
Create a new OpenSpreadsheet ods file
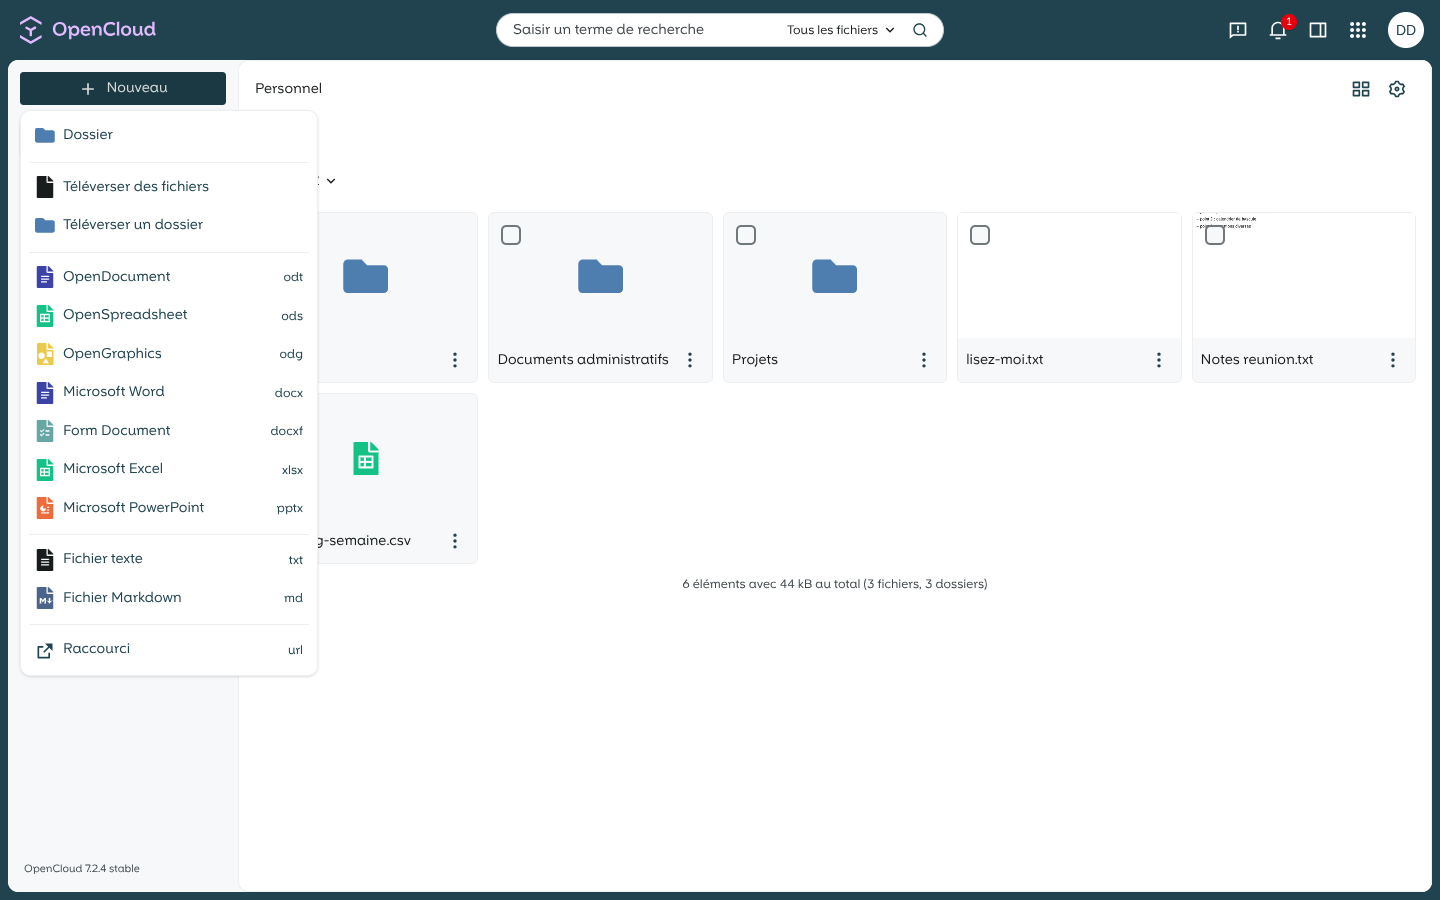coord(169,315)
